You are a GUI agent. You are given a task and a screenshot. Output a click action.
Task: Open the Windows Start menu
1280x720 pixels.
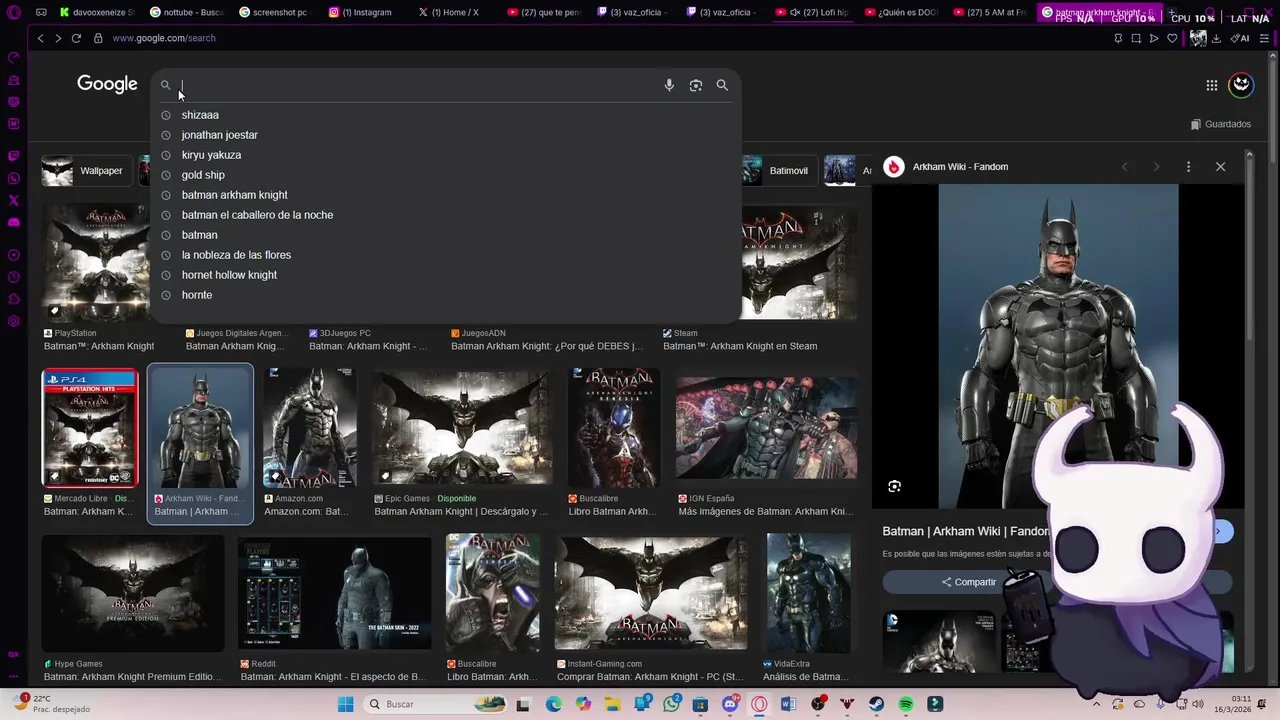[346, 704]
